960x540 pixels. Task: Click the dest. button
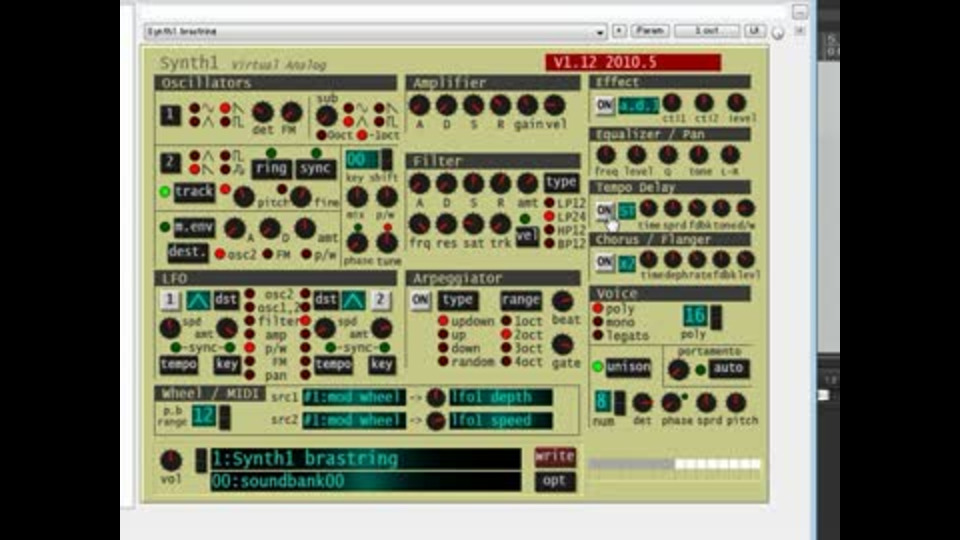click(187, 252)
